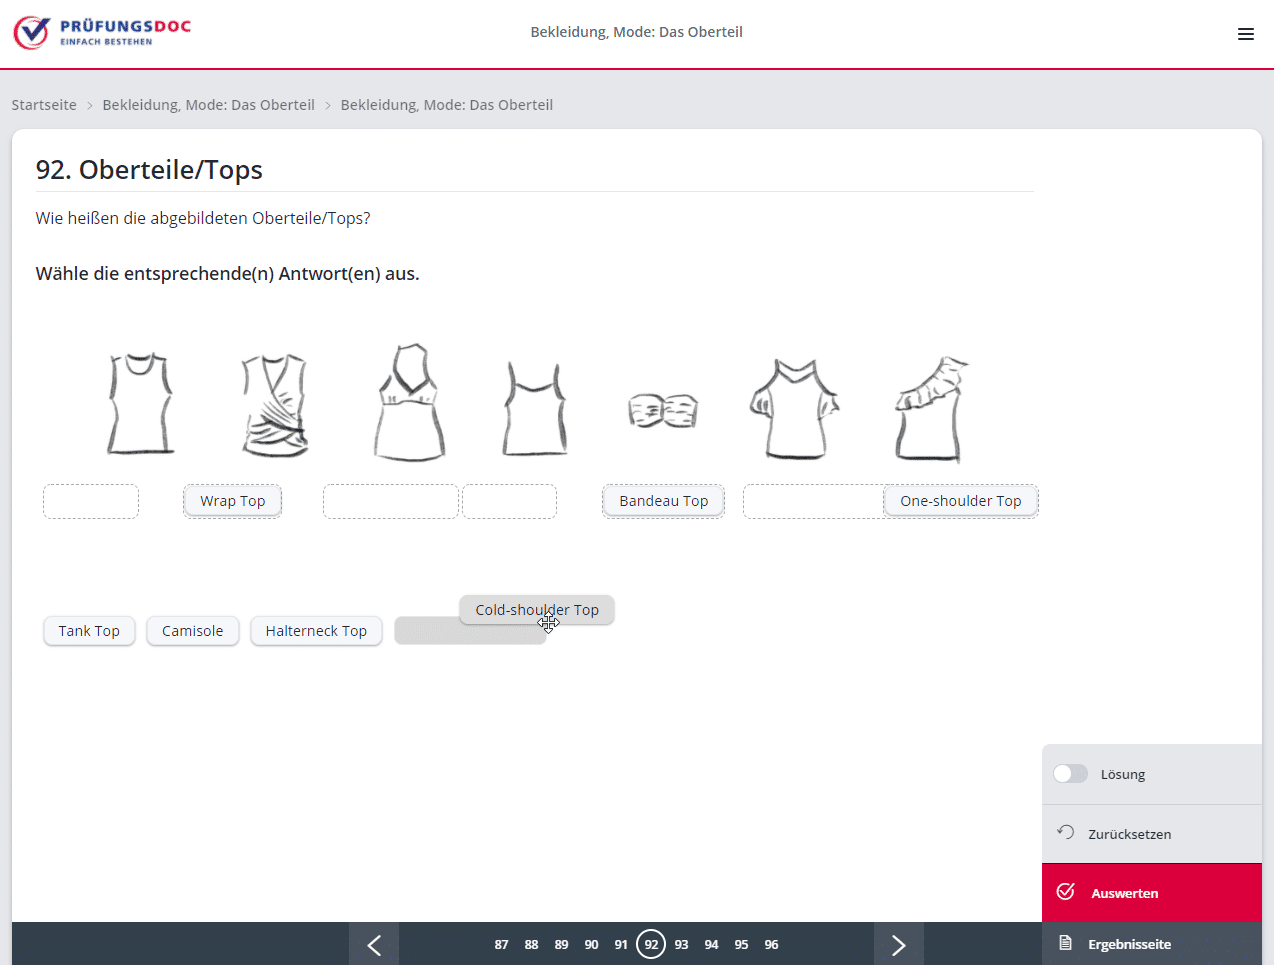Open the Startseite breadcrumb link

[x=44, y=105]
